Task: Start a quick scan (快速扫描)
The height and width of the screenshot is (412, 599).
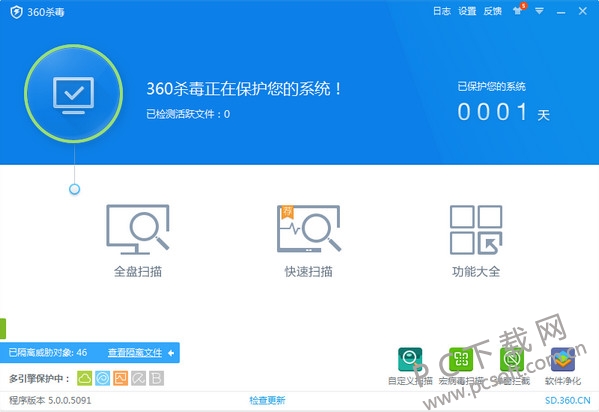Action: tap(309, 241)
